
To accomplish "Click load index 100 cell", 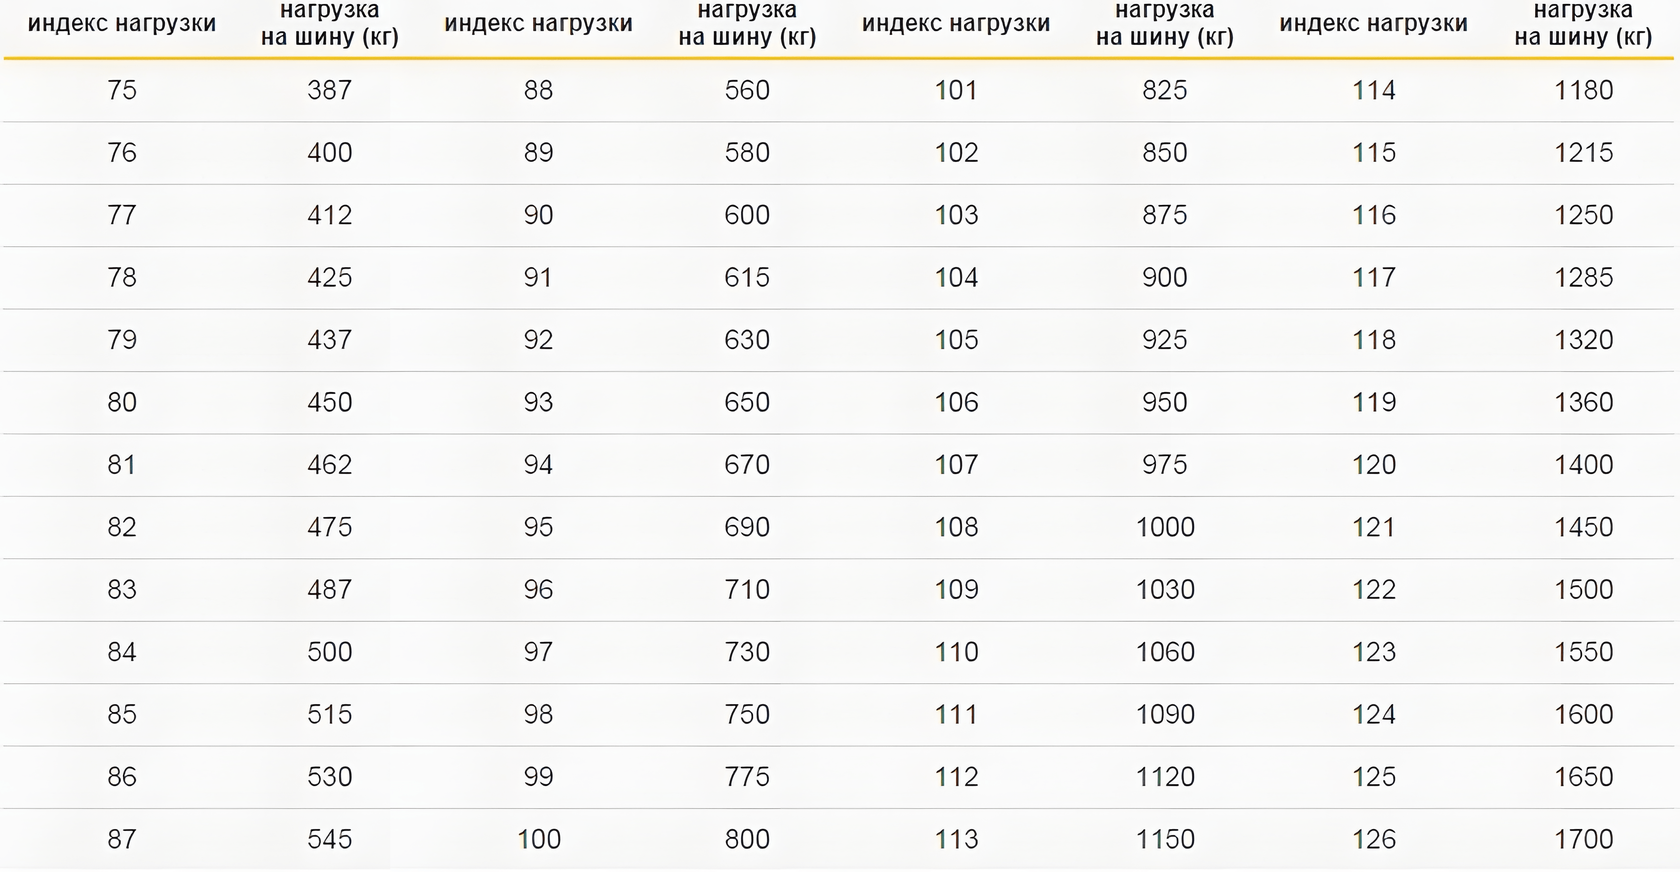I will click(539, 839).
